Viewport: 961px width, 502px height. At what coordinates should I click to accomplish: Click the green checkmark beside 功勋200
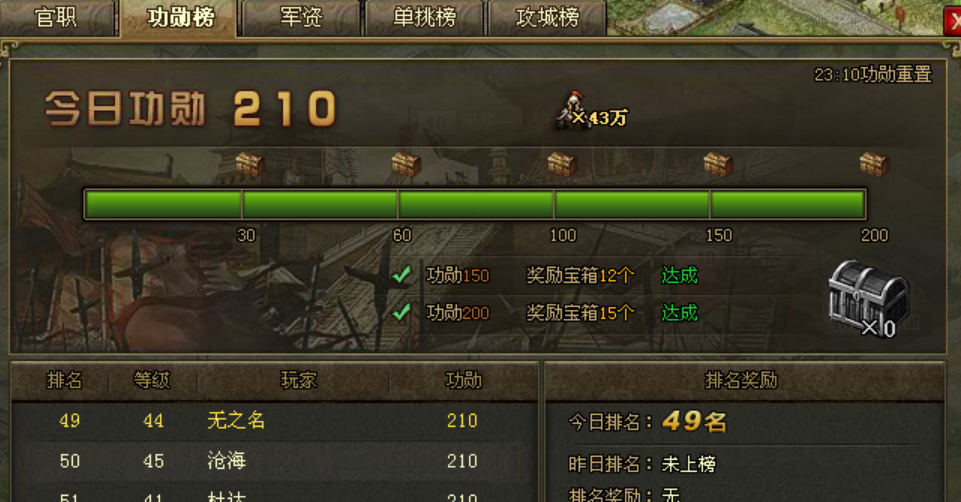pos(401,313)
